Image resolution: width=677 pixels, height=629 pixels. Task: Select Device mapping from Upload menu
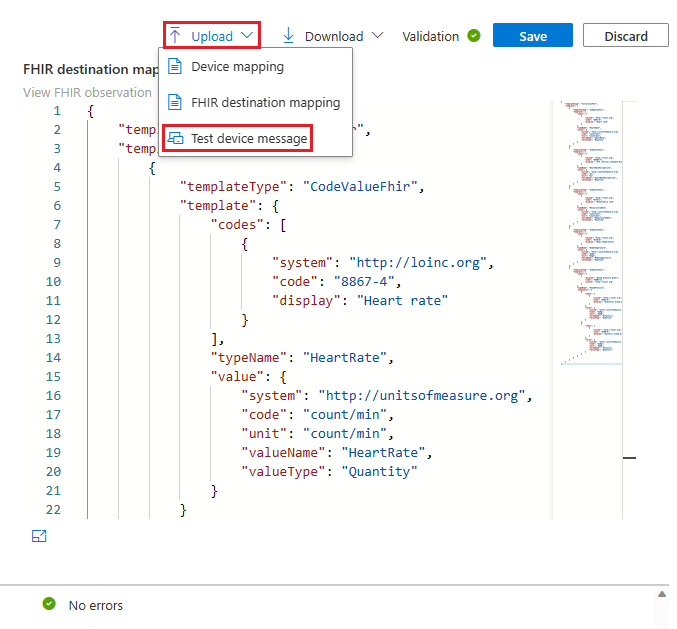[237, 67]
